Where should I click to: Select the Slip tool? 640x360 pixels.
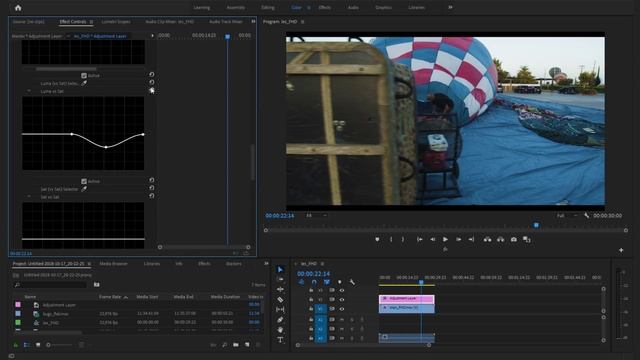(x=280, y=309)
